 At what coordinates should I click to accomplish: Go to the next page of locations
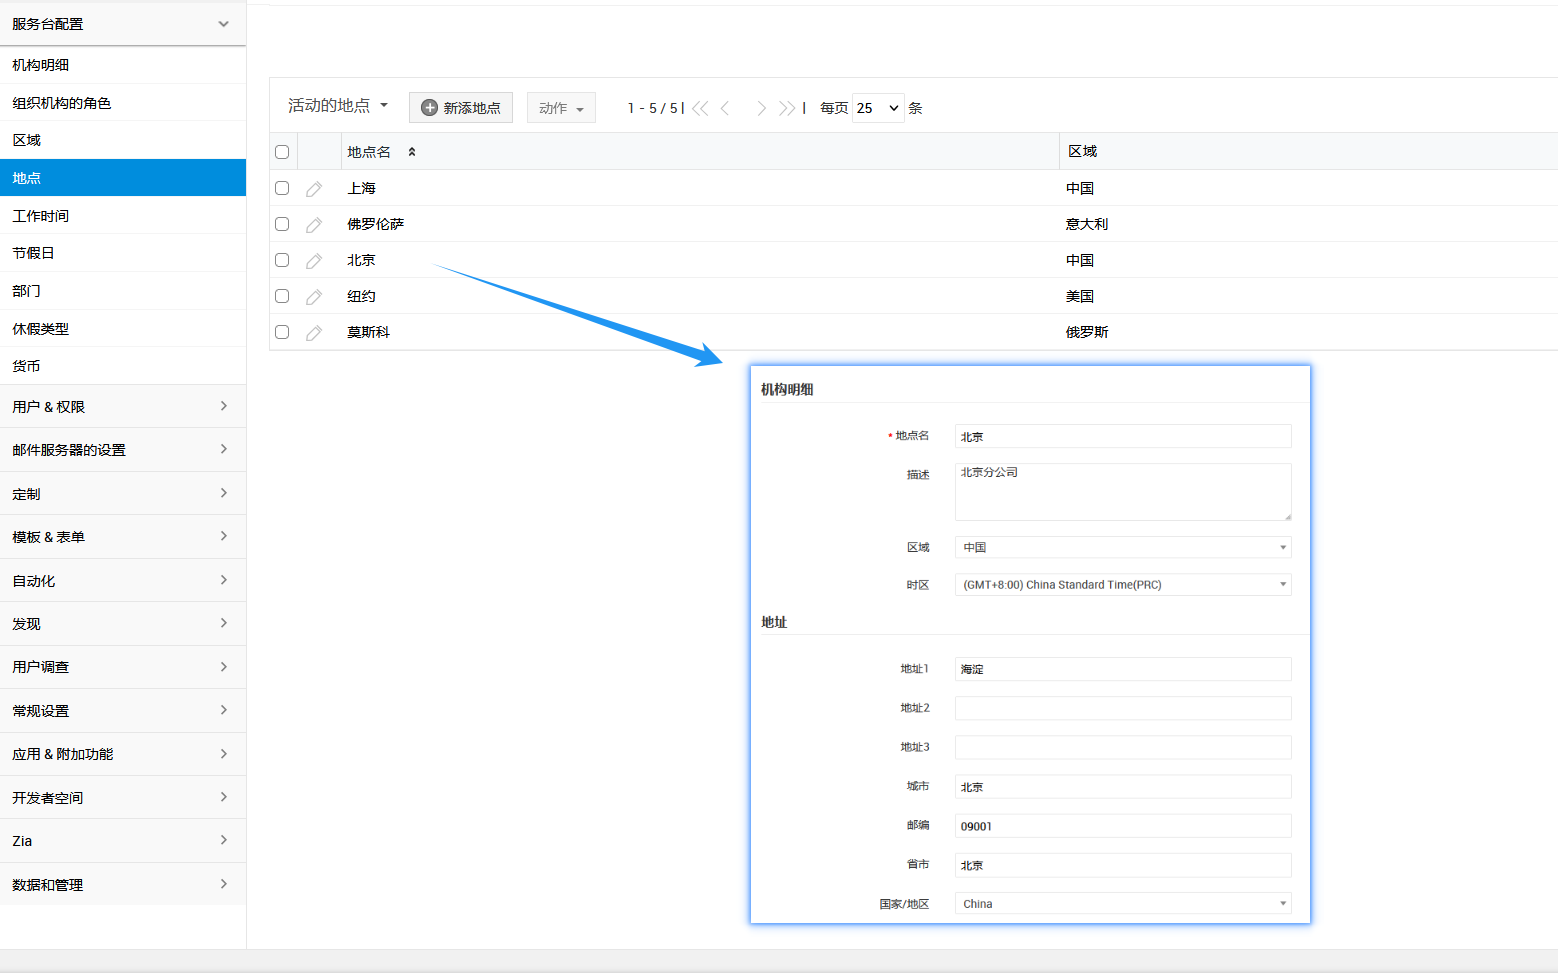(761, 107)
